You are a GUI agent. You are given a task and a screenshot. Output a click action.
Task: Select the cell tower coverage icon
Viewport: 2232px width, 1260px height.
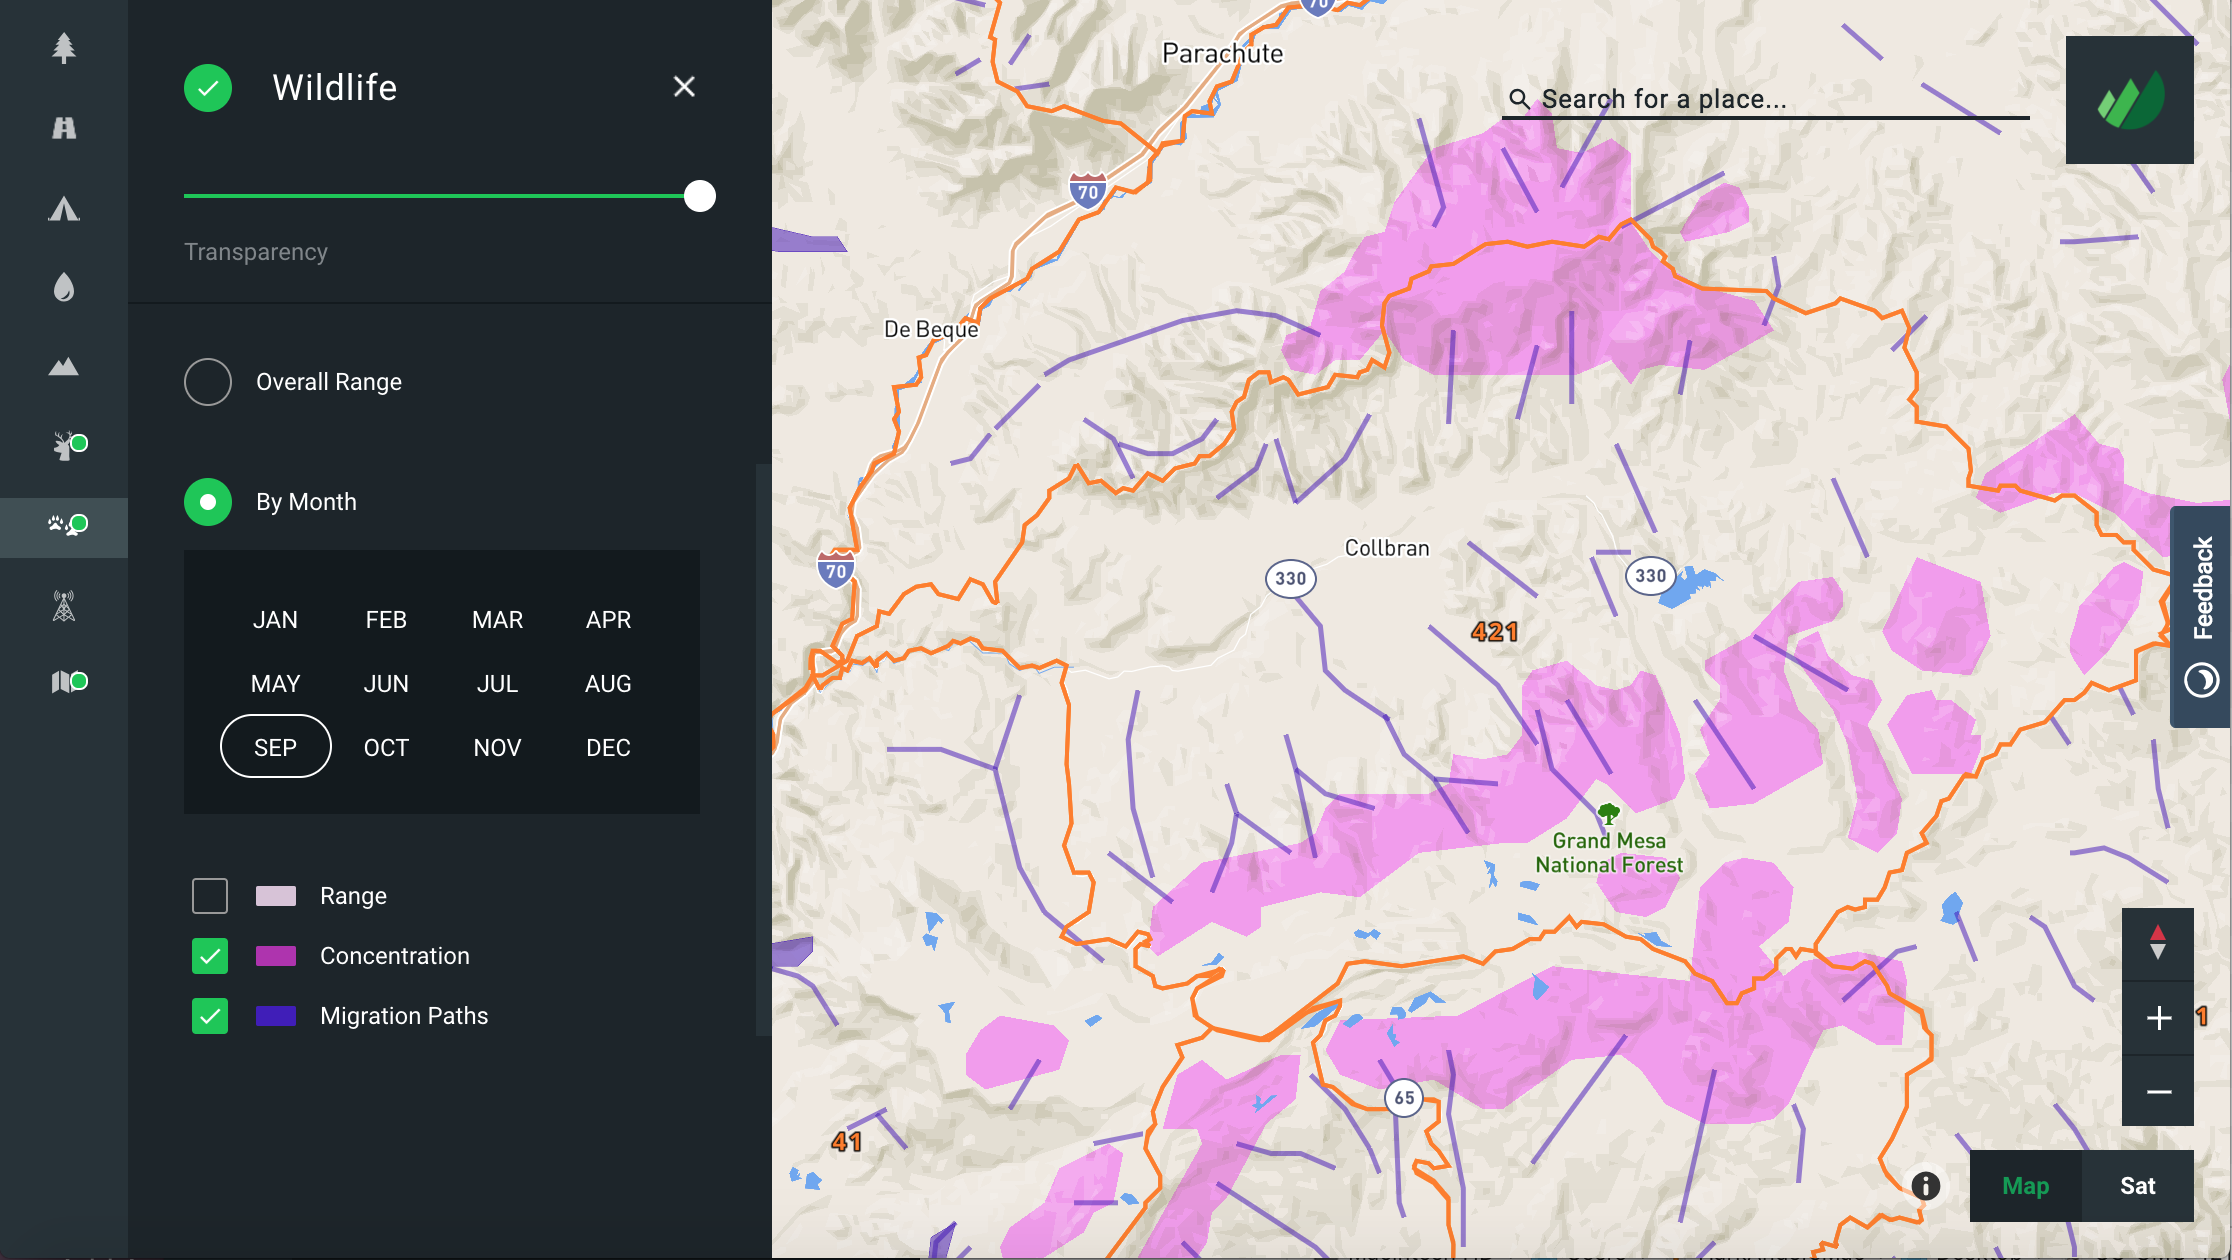coord(64,606)
